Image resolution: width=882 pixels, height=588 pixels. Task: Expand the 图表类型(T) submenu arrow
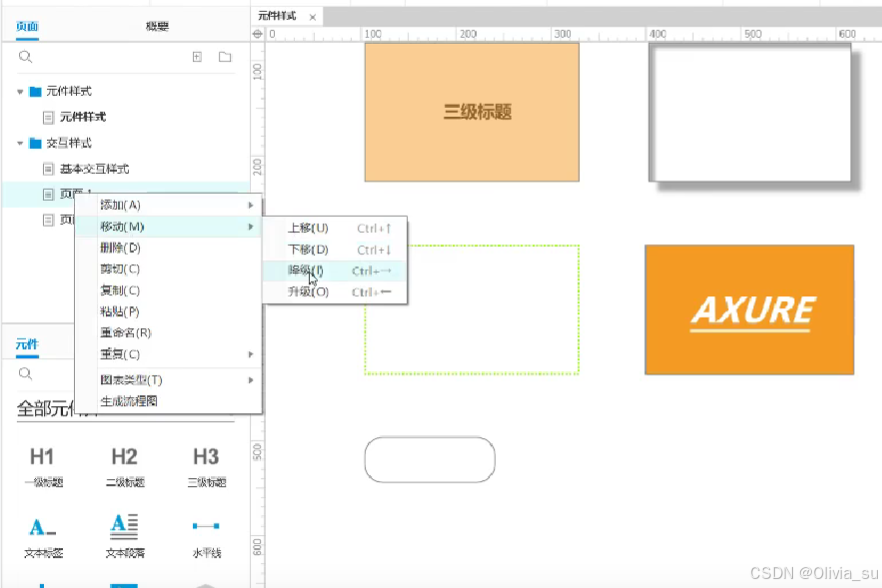(x=251, y=380)
